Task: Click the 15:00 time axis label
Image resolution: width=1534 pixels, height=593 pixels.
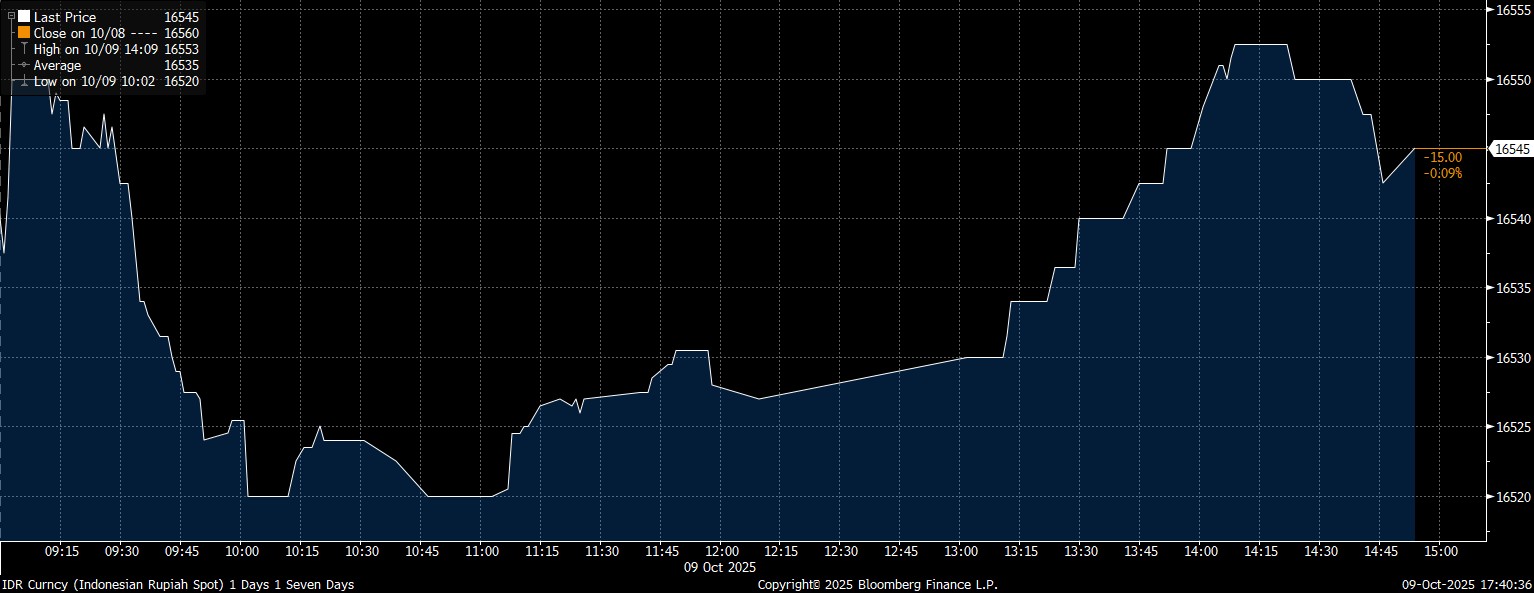Action: [1439, 551]
